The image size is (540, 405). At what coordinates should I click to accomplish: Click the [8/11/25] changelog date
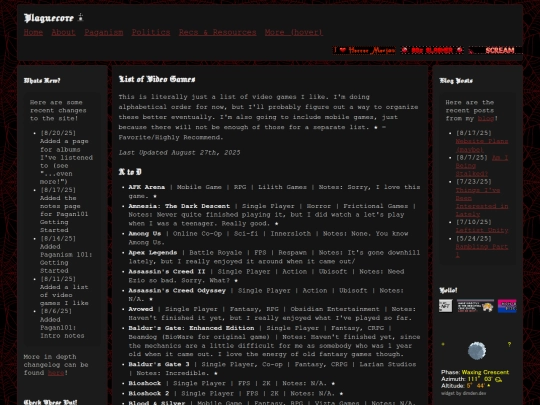pyautogui.click(x=58, y=279)
